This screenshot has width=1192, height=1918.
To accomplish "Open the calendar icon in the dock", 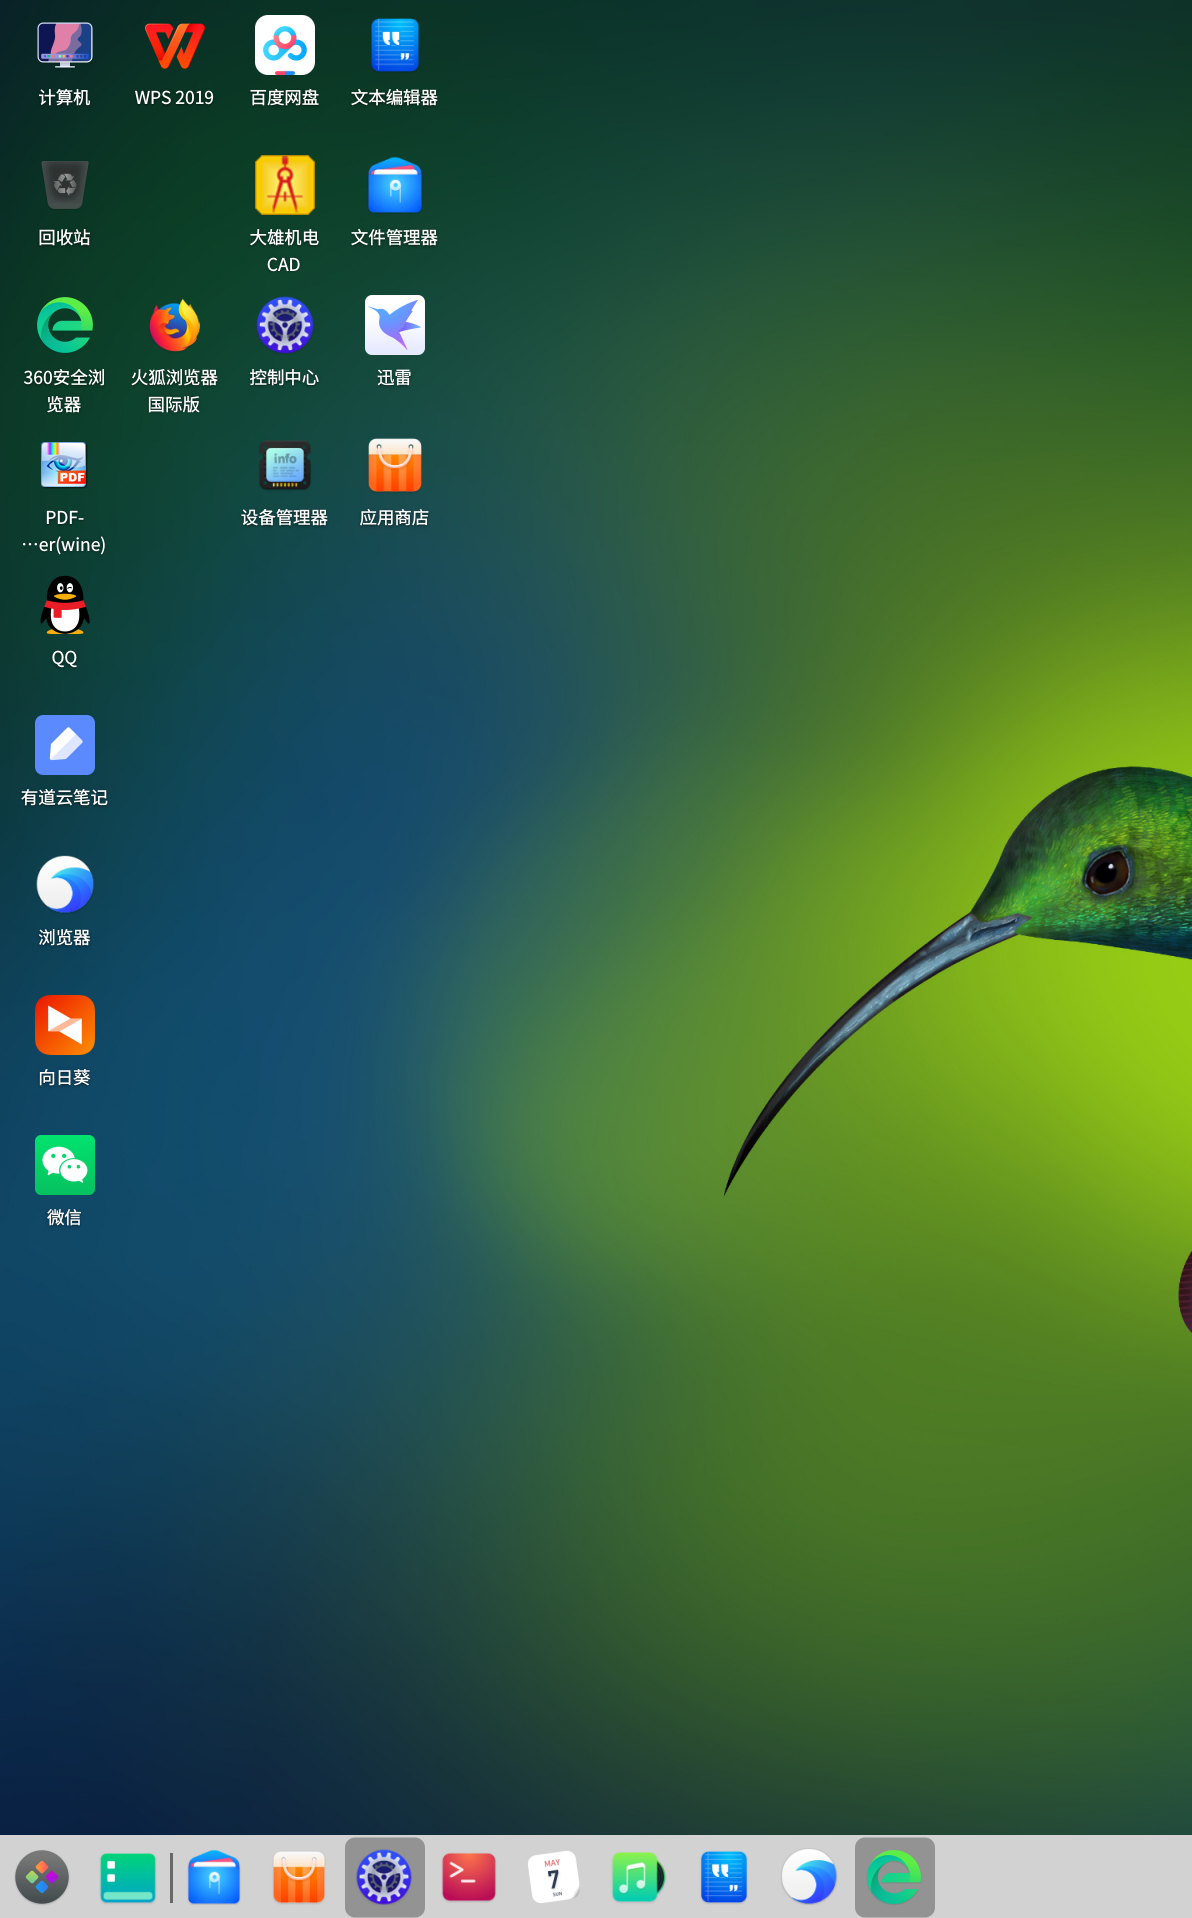I will click(553, 1877).
